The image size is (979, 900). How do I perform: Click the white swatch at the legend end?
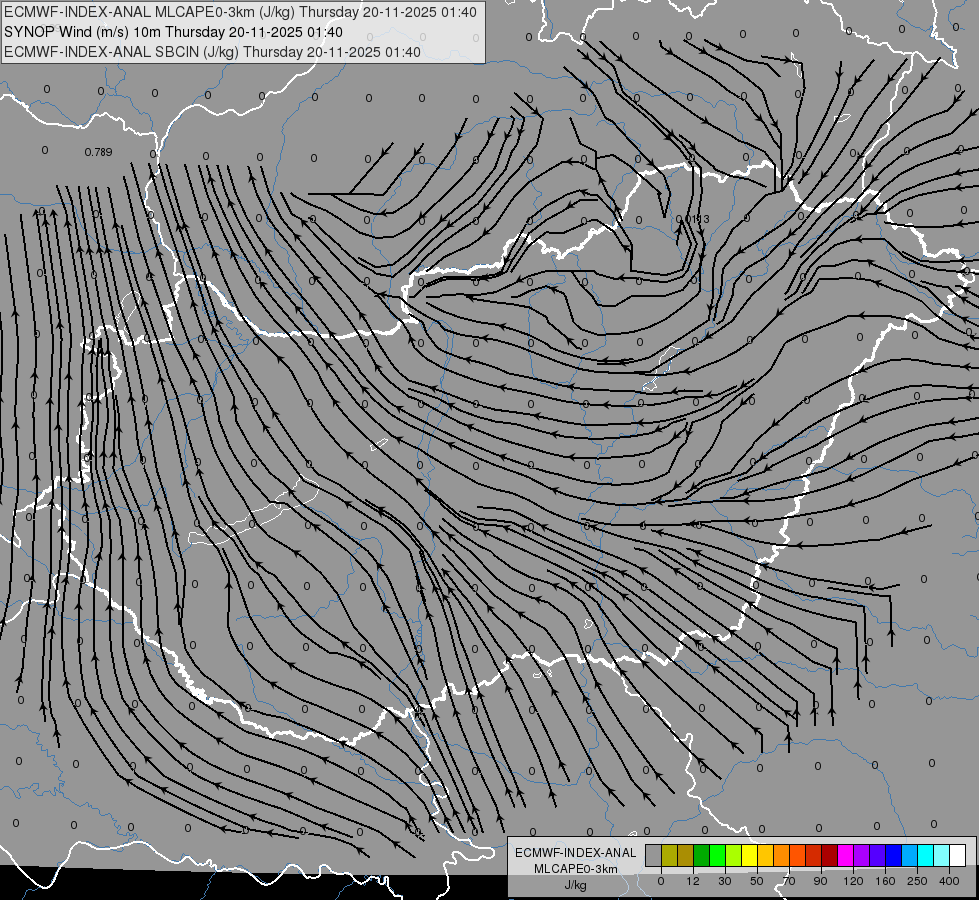958,855
